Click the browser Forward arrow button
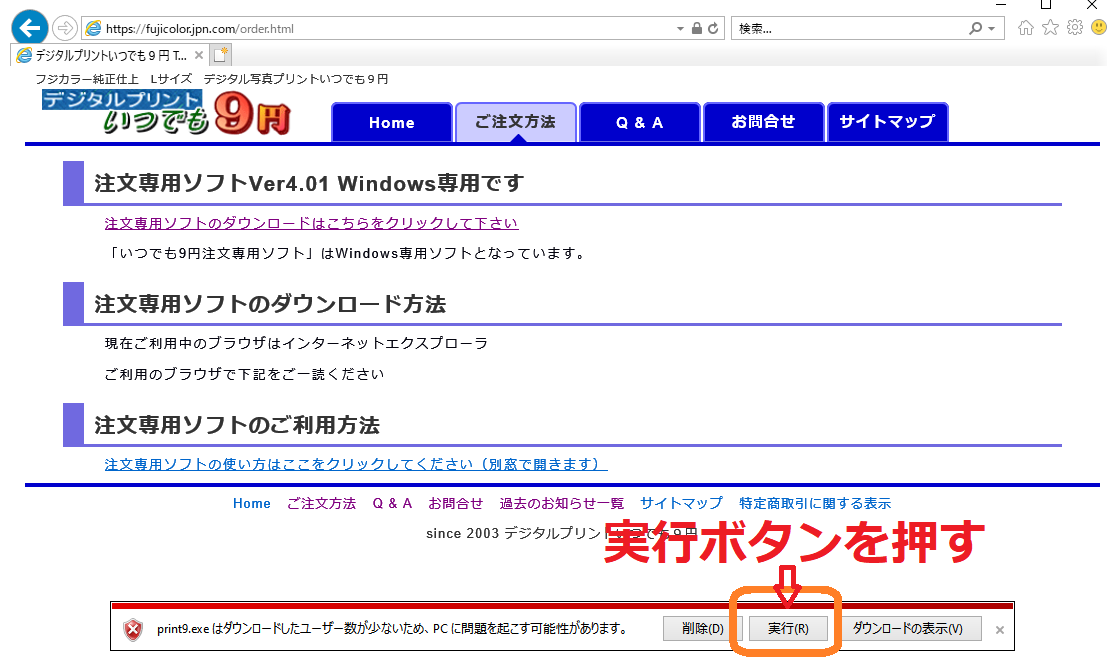The image size is (1107, 663). [65, 28]
